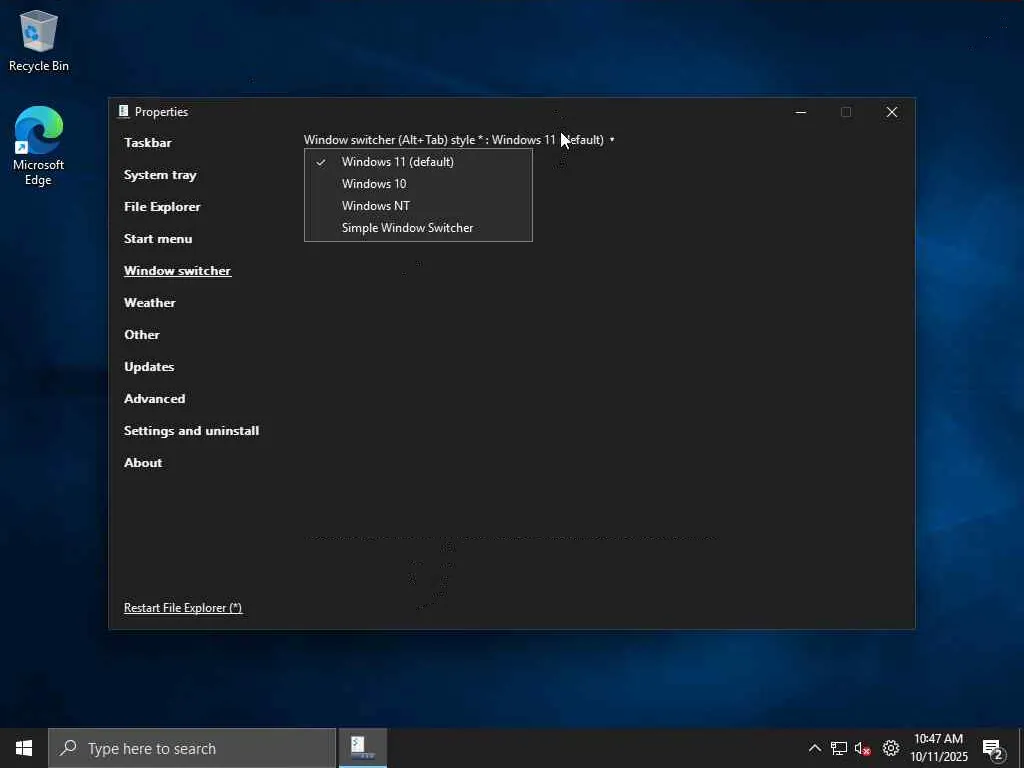Viewport: 1024px width, 768px height.
Task: Open the taskbar clock and date
Action: pyautogui.click(x=938, y=748)
